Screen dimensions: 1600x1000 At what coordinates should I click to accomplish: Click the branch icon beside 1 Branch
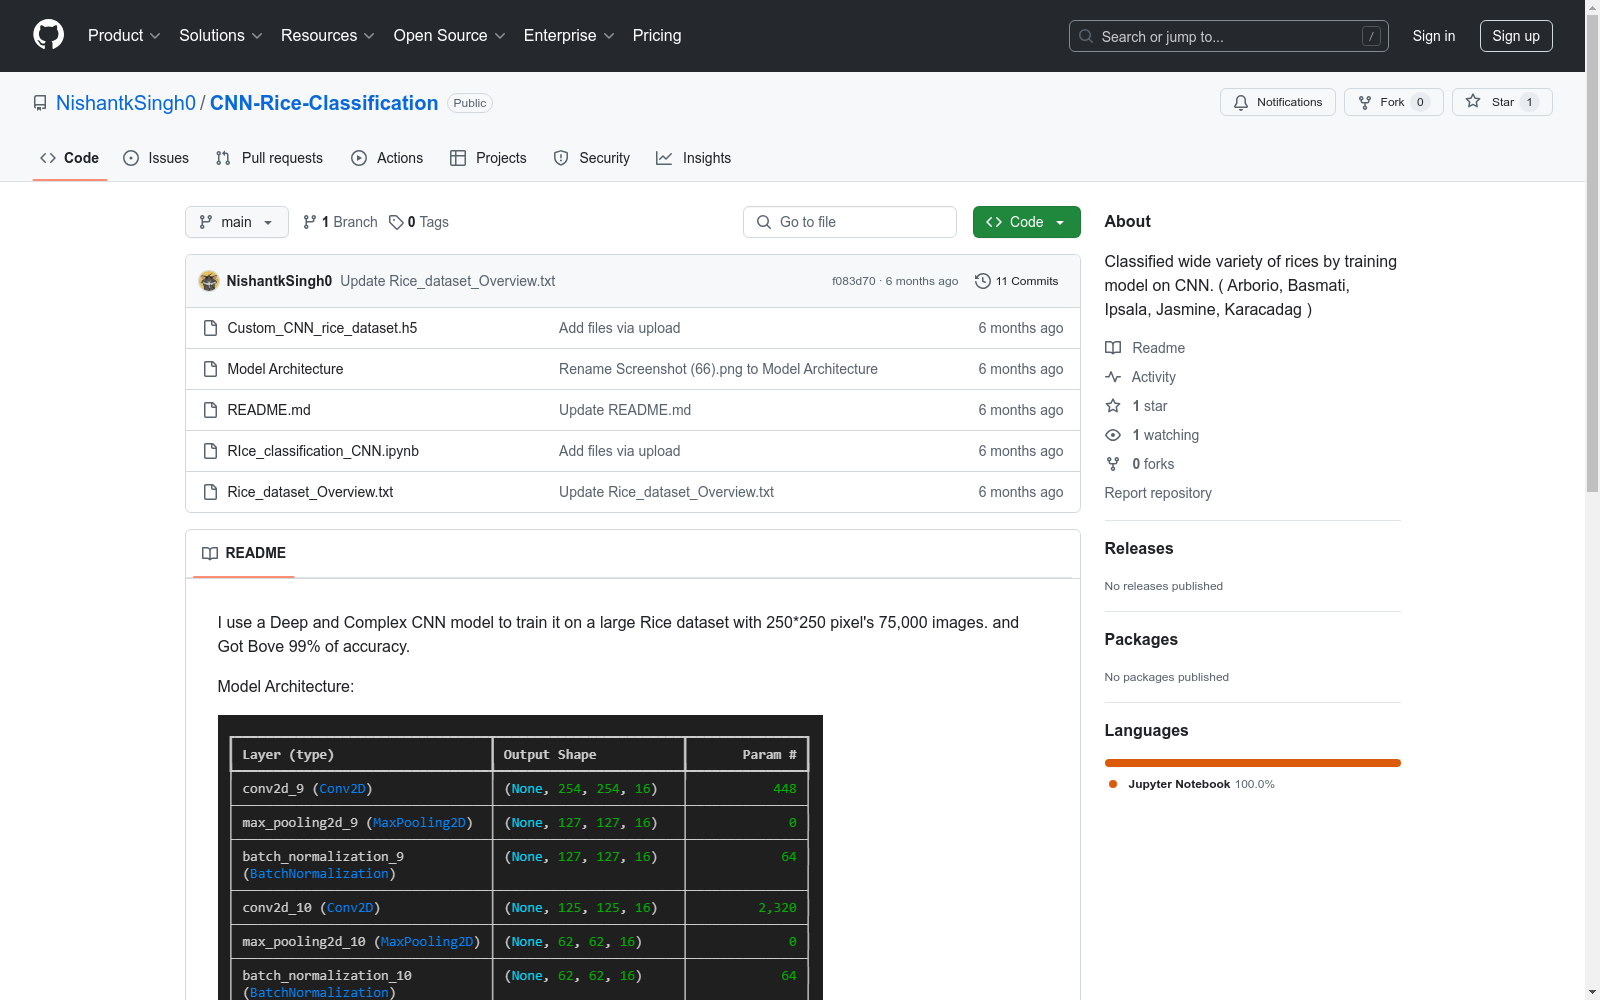coord(310,222)
